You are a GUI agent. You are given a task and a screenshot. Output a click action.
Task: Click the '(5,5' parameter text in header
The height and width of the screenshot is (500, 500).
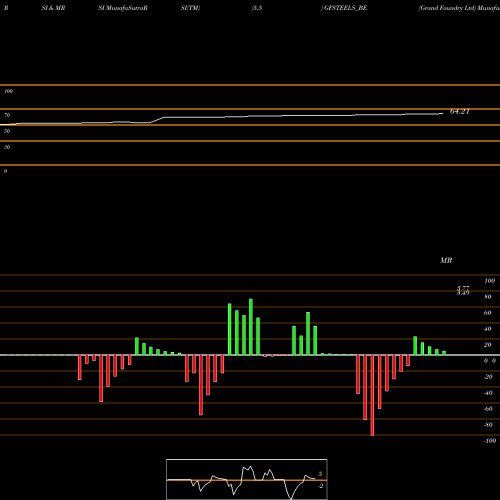257,8
